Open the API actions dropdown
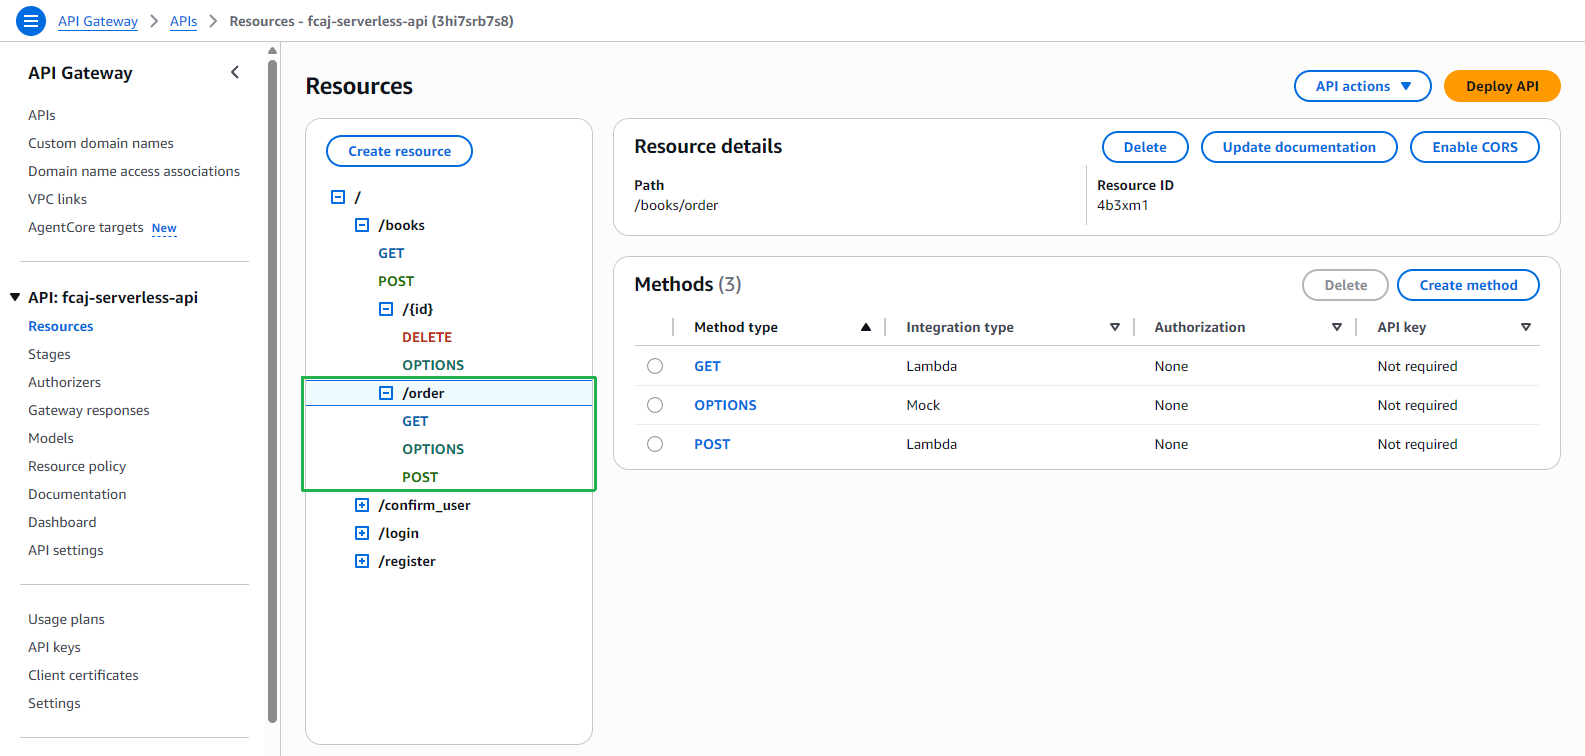 point(1362,86)
